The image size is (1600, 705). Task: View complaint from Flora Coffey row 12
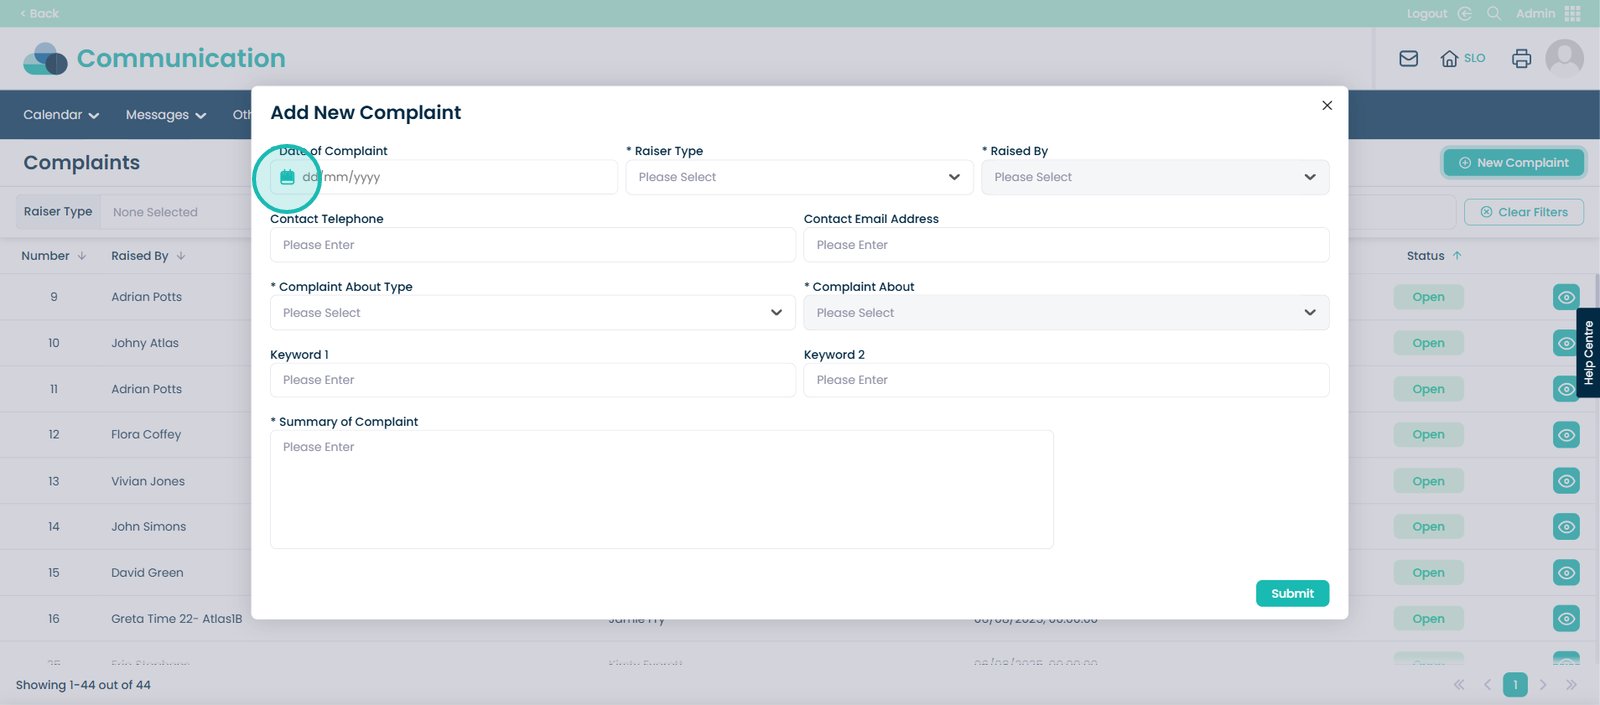coord(1566,435)
